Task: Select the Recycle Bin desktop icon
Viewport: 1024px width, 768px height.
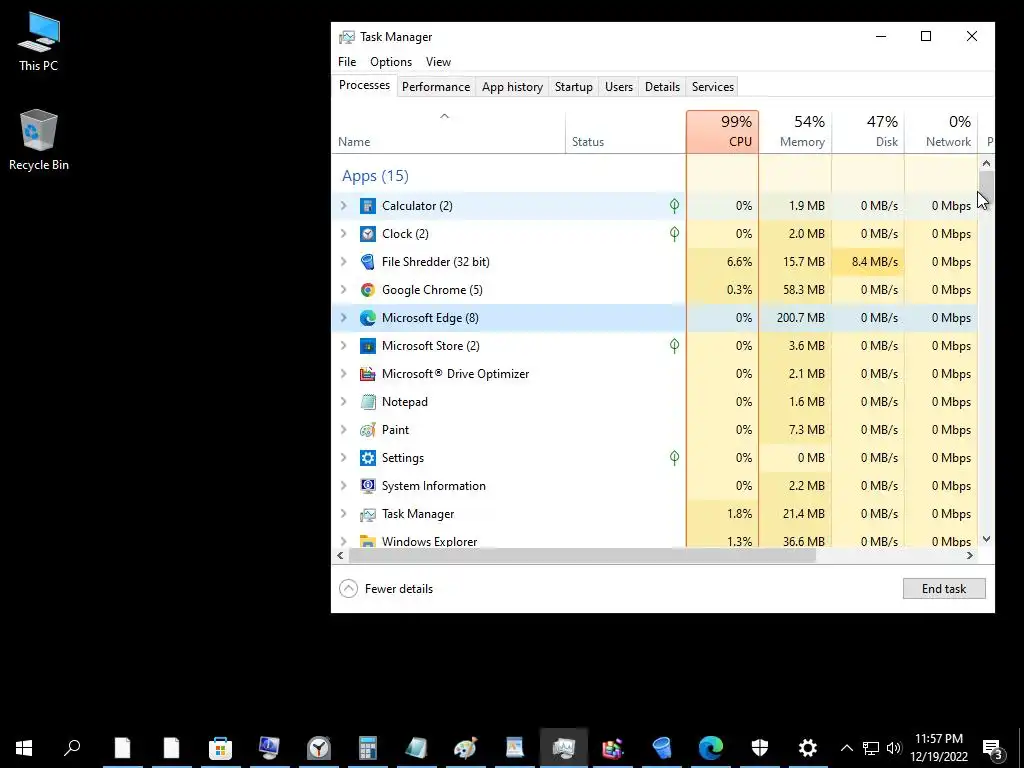Action: 39,140
